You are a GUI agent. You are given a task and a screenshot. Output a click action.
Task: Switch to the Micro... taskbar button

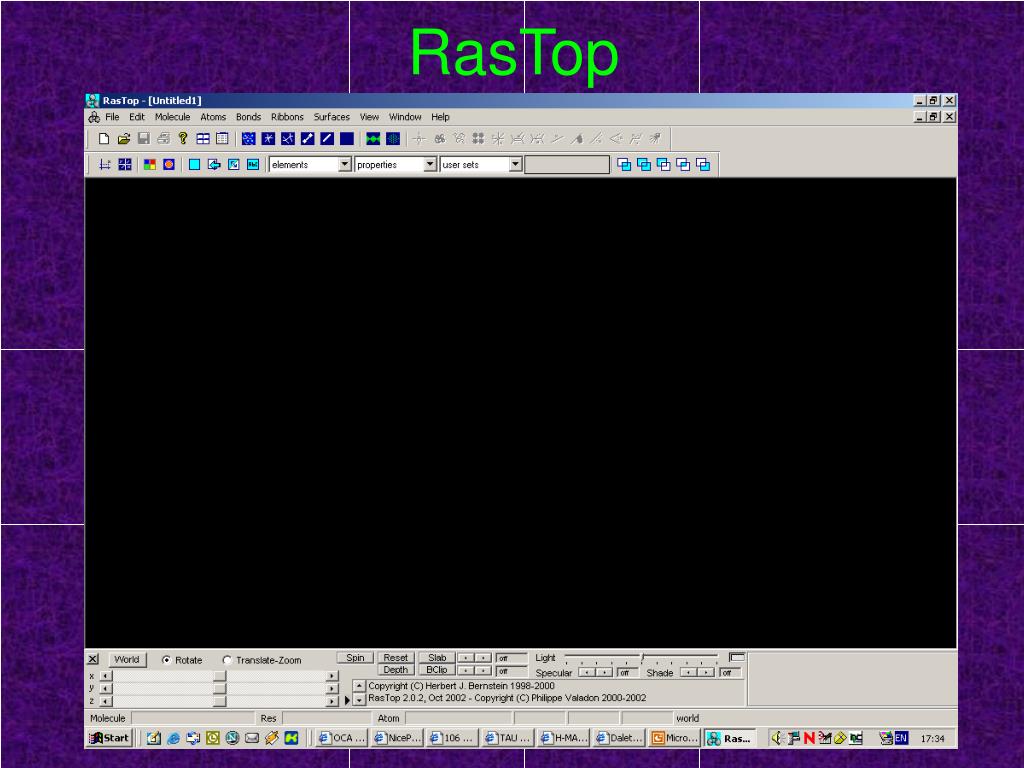[675, 738]
